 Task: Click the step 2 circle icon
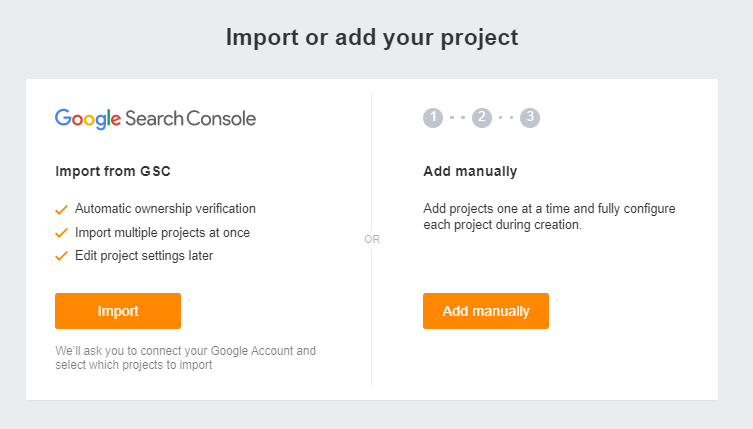(481, 118)
